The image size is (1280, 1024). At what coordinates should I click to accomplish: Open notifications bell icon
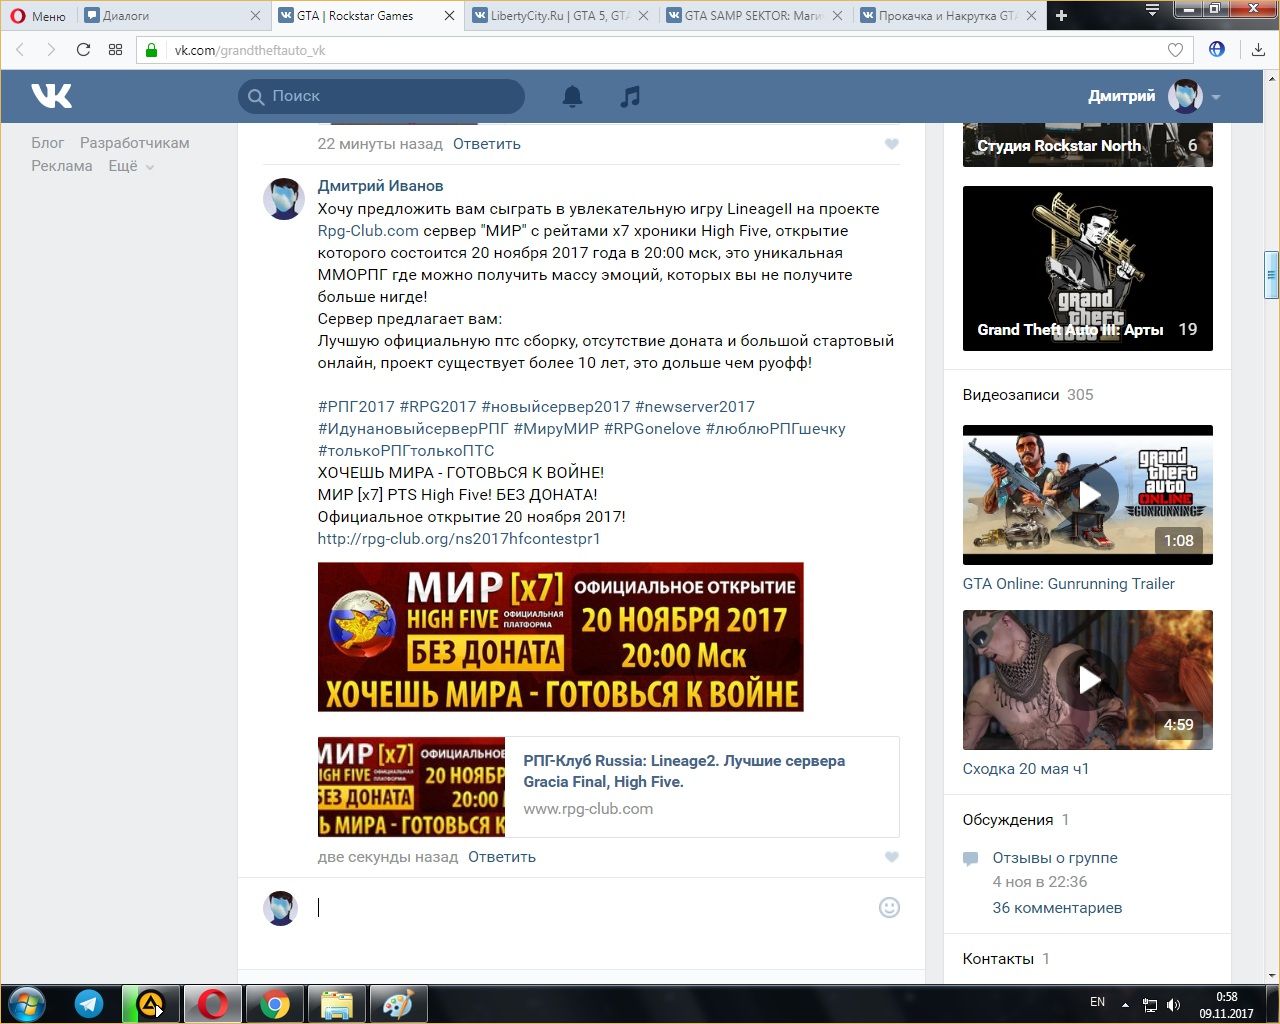coord(572,96)
